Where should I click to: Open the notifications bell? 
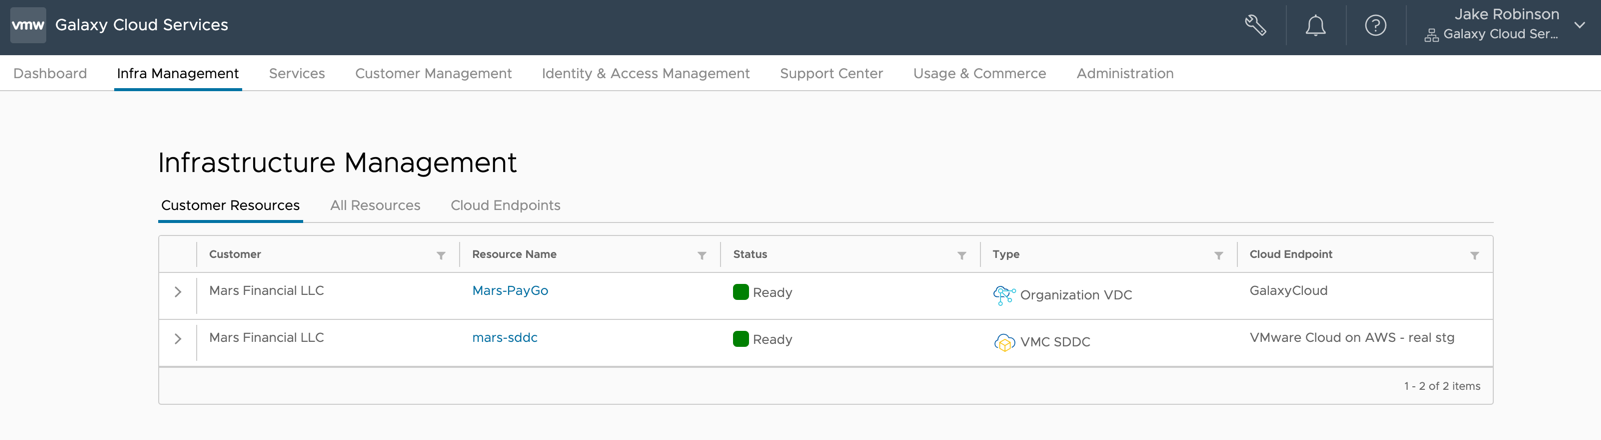pos(1316,26)
